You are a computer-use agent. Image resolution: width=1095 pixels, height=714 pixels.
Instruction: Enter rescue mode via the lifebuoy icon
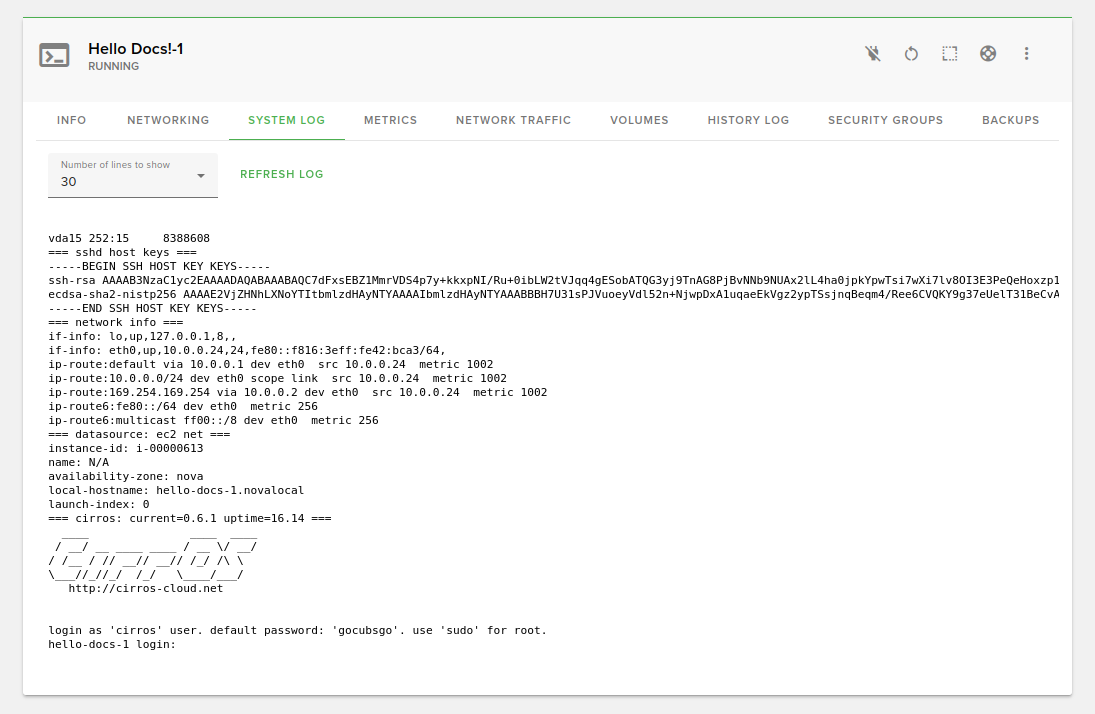point(988,54)
